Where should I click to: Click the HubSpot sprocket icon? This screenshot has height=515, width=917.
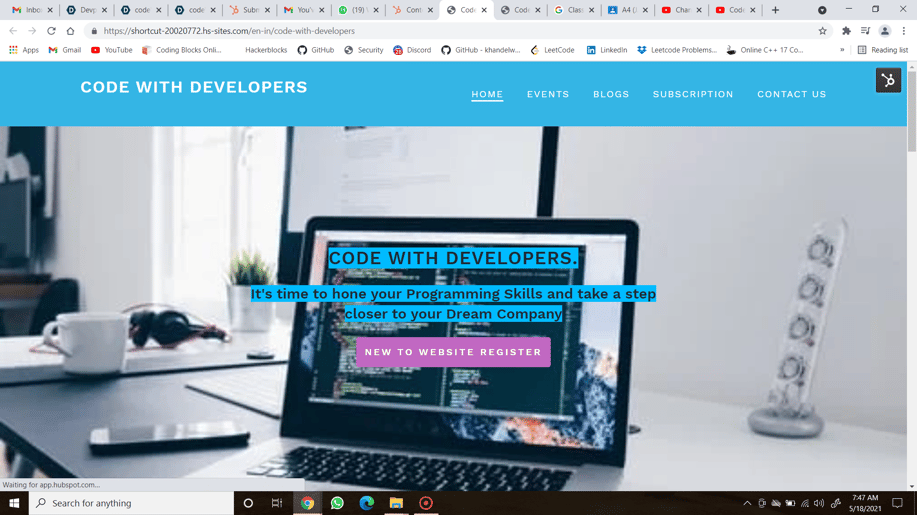(888, 80)
